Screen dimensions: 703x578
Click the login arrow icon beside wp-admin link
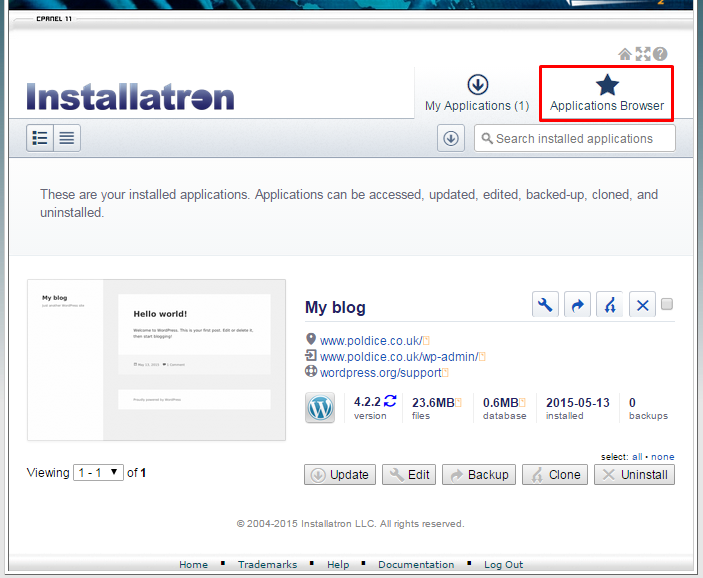pos(311,356)
